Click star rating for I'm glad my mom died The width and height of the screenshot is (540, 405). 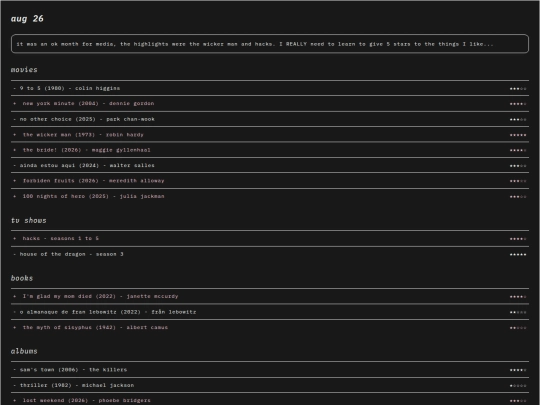[x=518, y=297]
